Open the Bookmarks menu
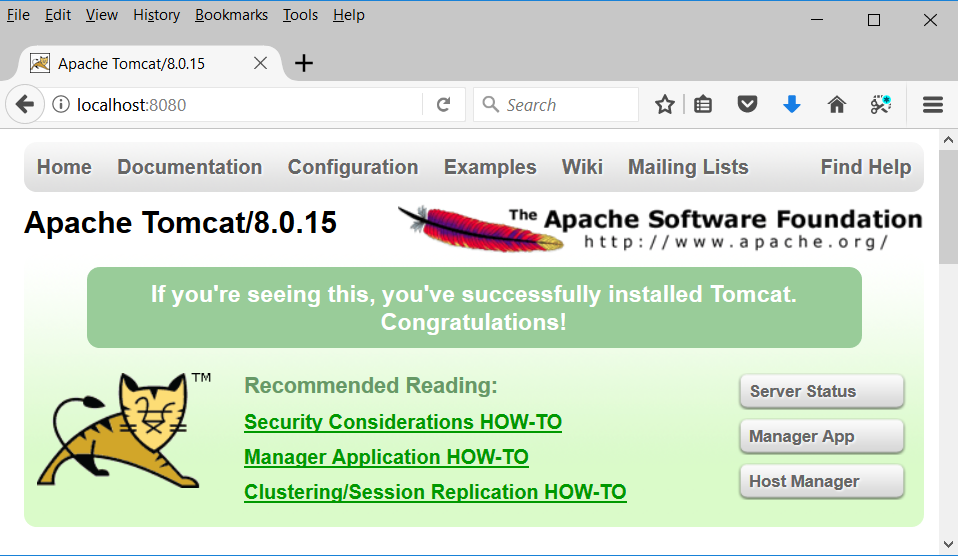958x556 pixels. click(232, 15)
